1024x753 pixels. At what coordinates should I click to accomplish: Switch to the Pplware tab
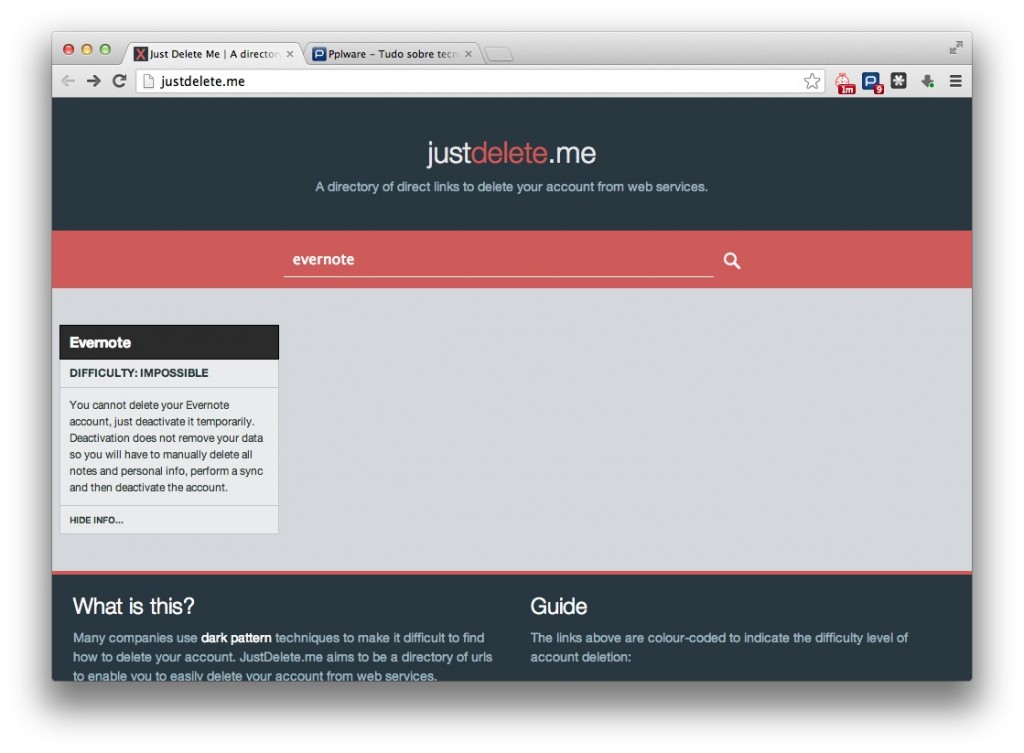[x=390, y=54]
